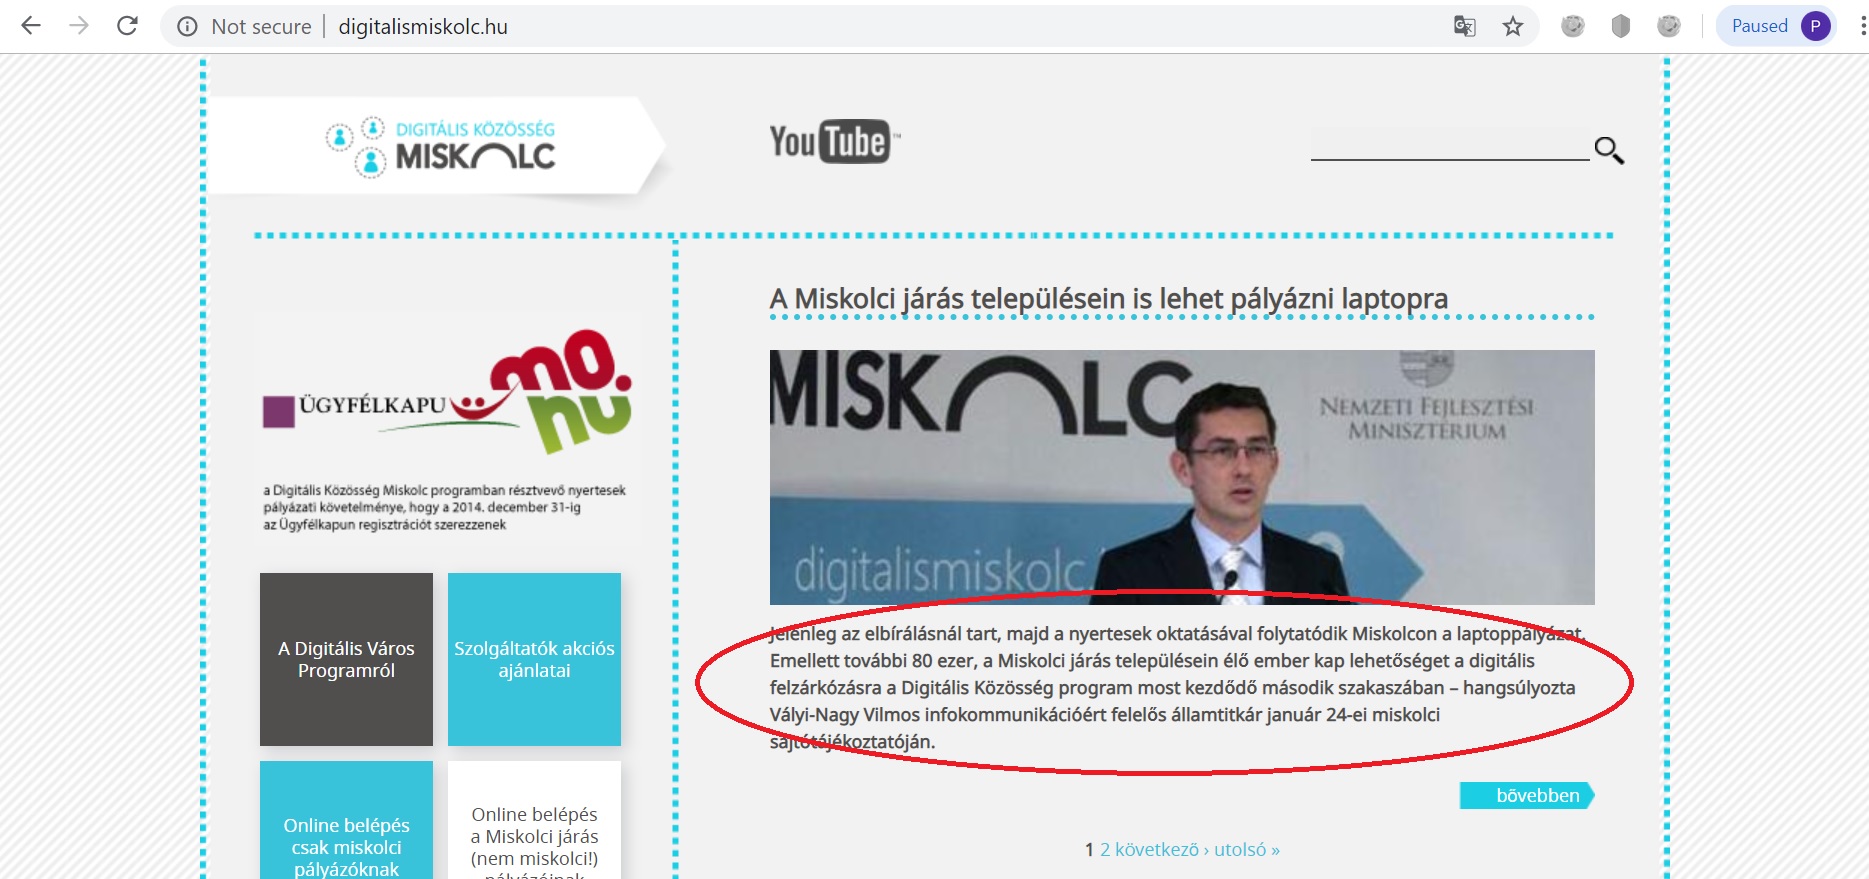Go forward in browser history

[79, 26]
